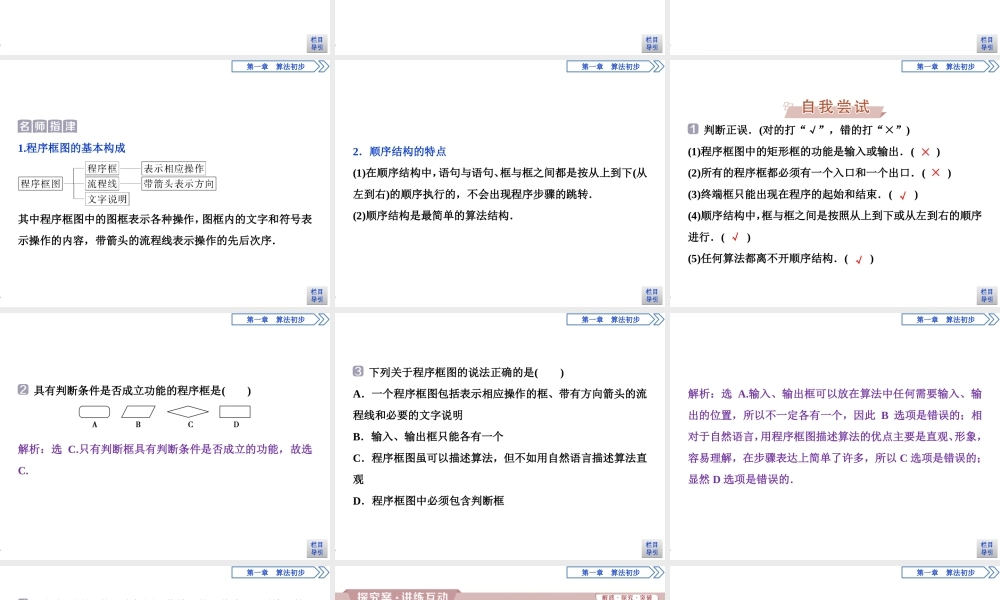Click the 第一章 算法初步 banner above the purple 解析 slide
The image size is (1000, 600).
pyautogui.click(x=950, y=319)
